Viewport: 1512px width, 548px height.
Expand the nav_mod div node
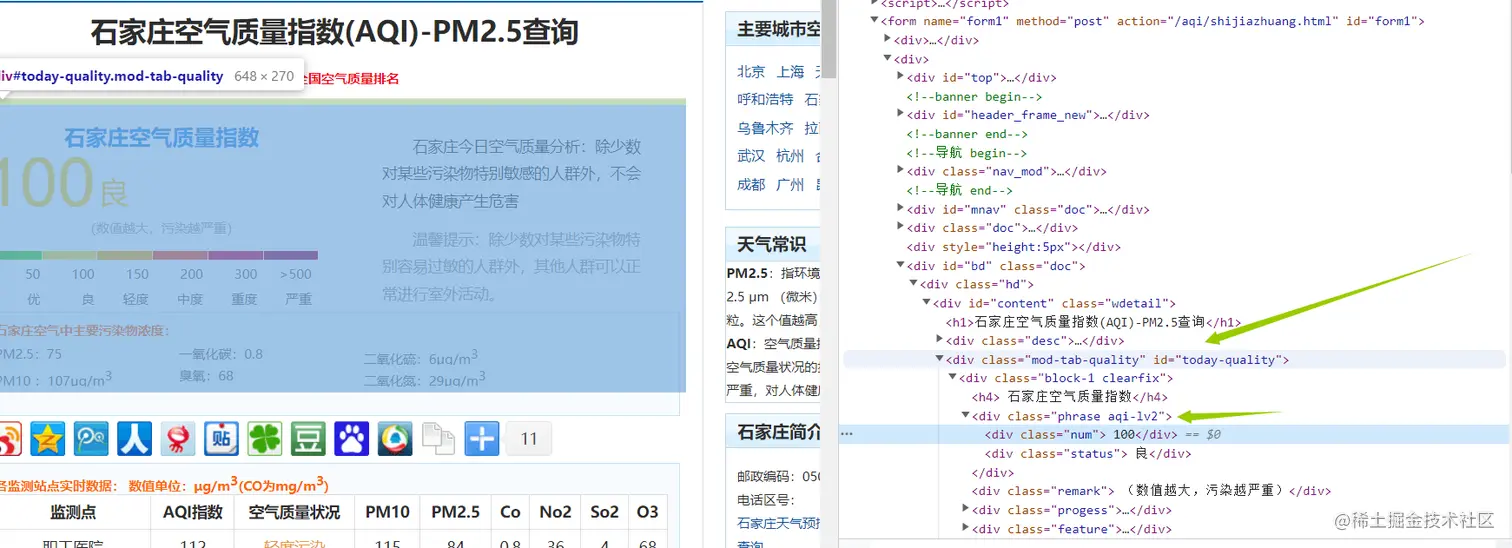coord(900,171)
